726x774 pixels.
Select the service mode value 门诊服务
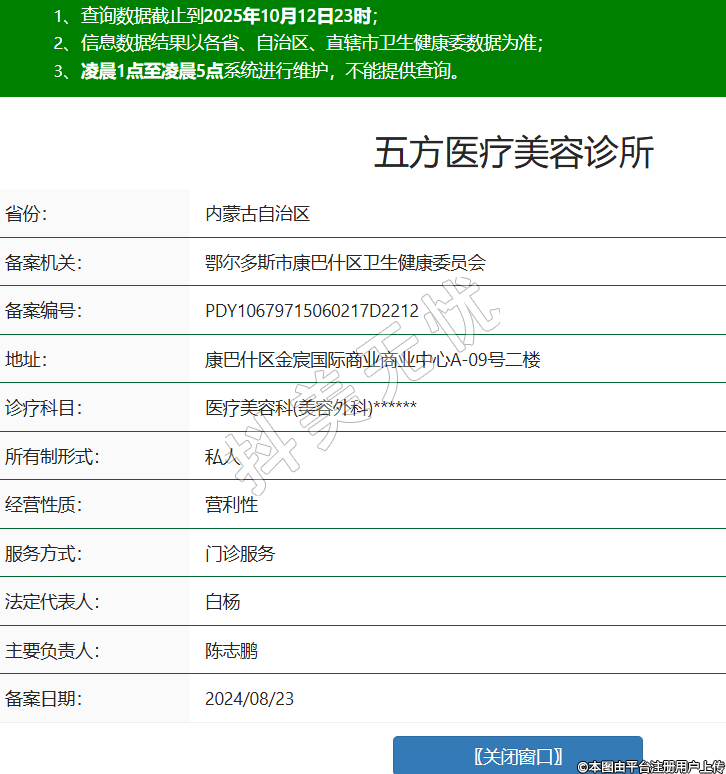pos(240,553)
